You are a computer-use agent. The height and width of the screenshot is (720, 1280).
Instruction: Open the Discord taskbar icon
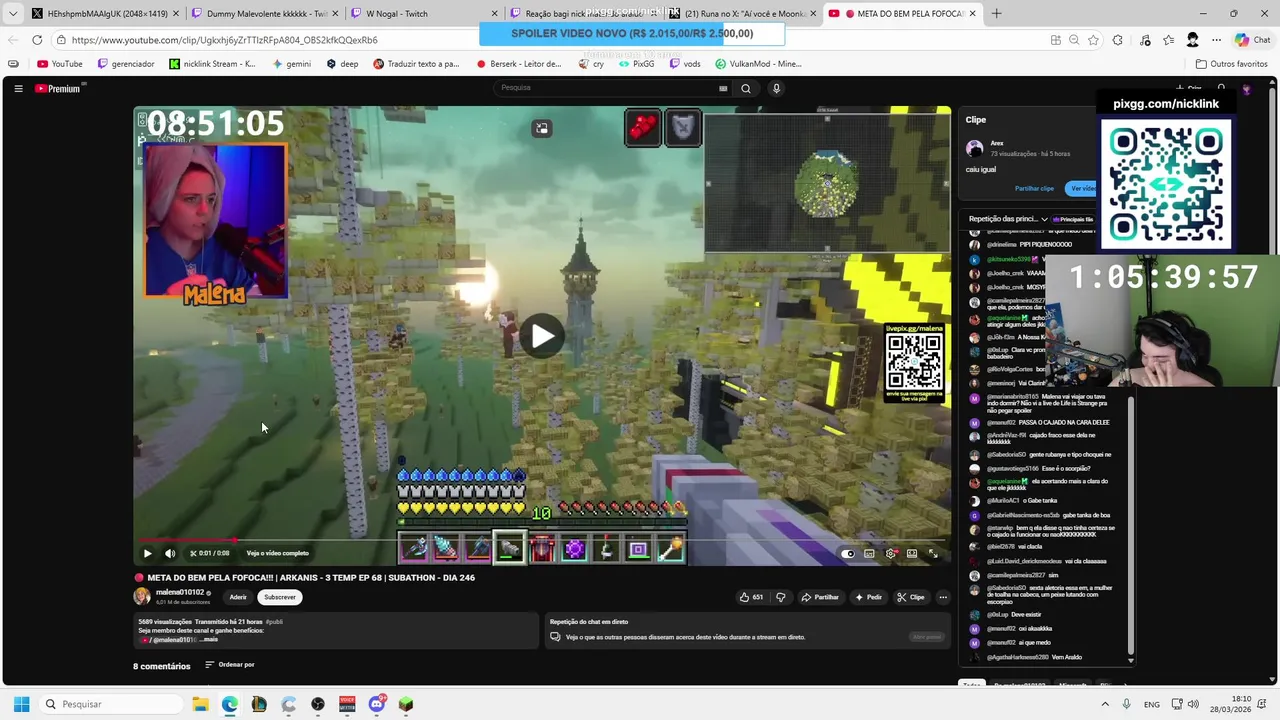click(x=376, y=704)
